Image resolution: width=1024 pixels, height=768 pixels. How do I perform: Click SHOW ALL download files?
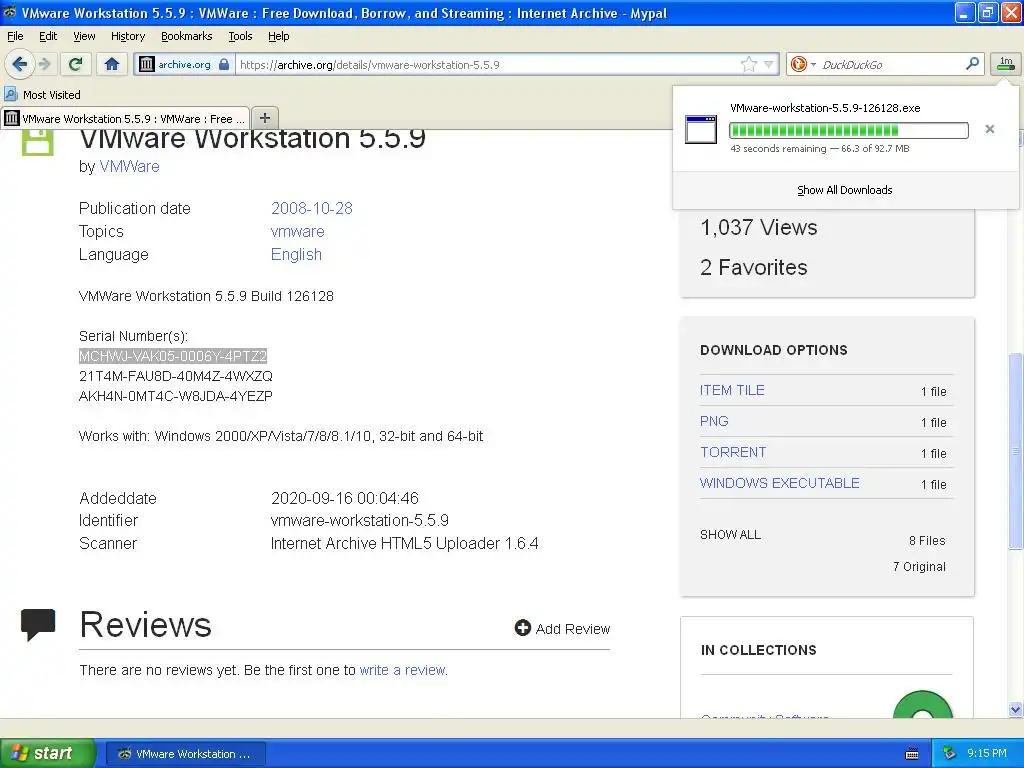coord(730,535)
